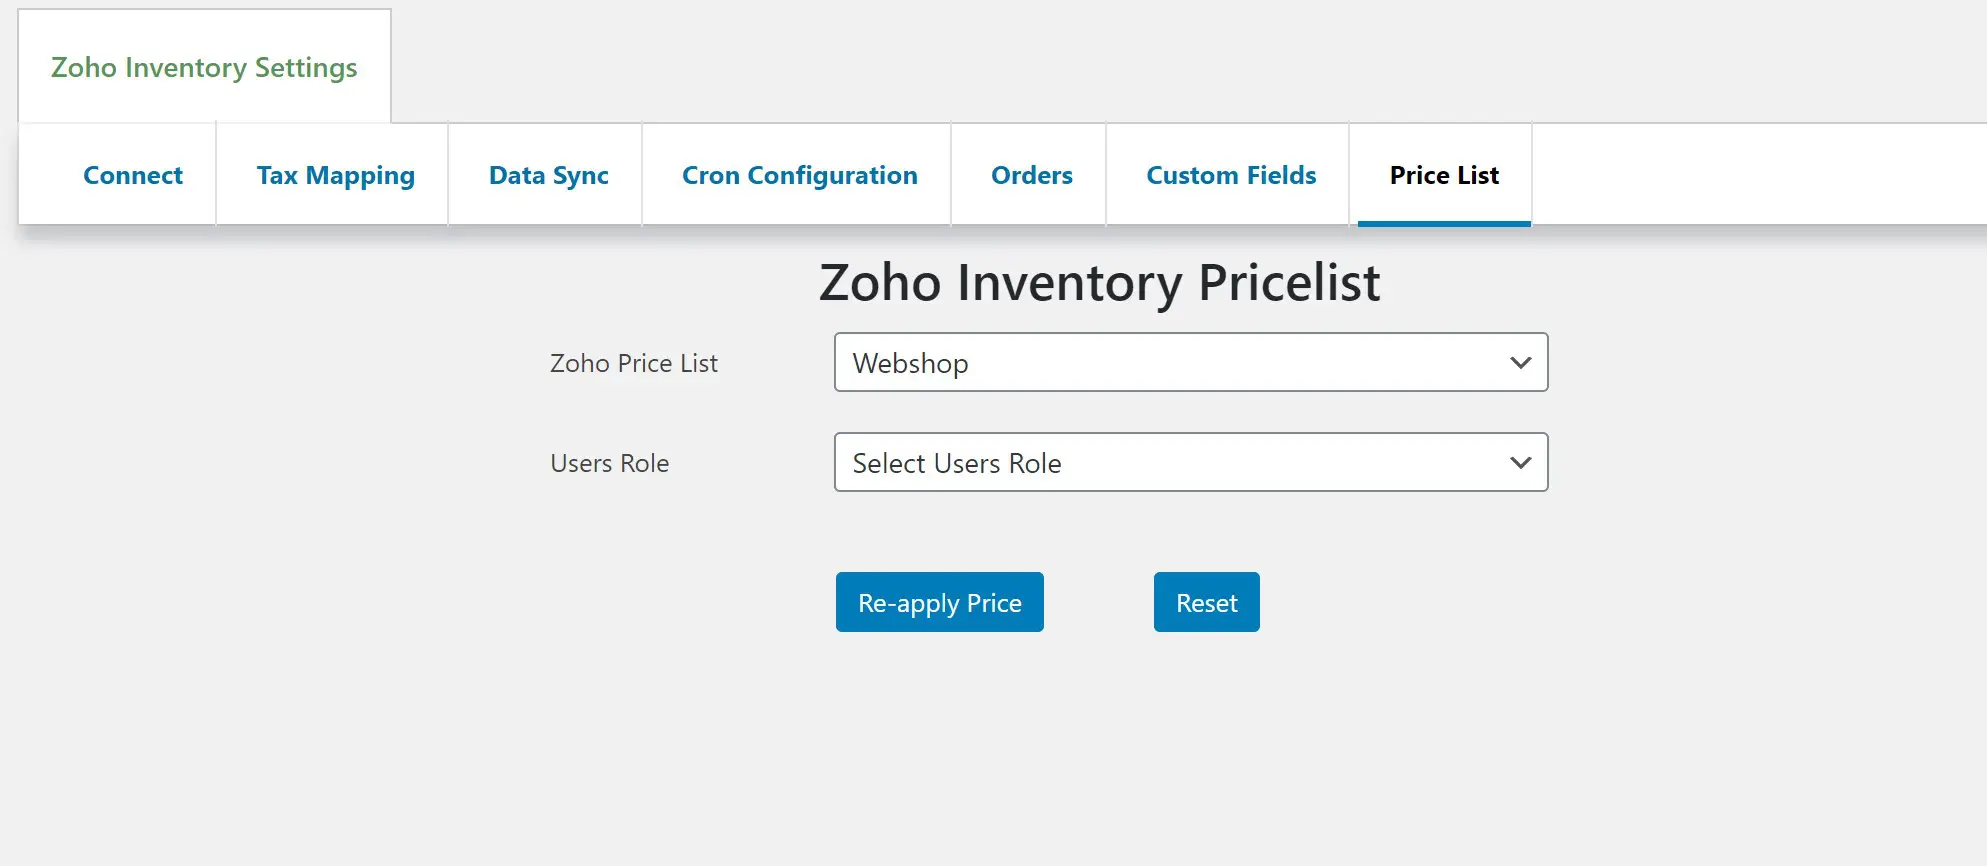
Task: Click the Users Role label
Action: (609, 462)
